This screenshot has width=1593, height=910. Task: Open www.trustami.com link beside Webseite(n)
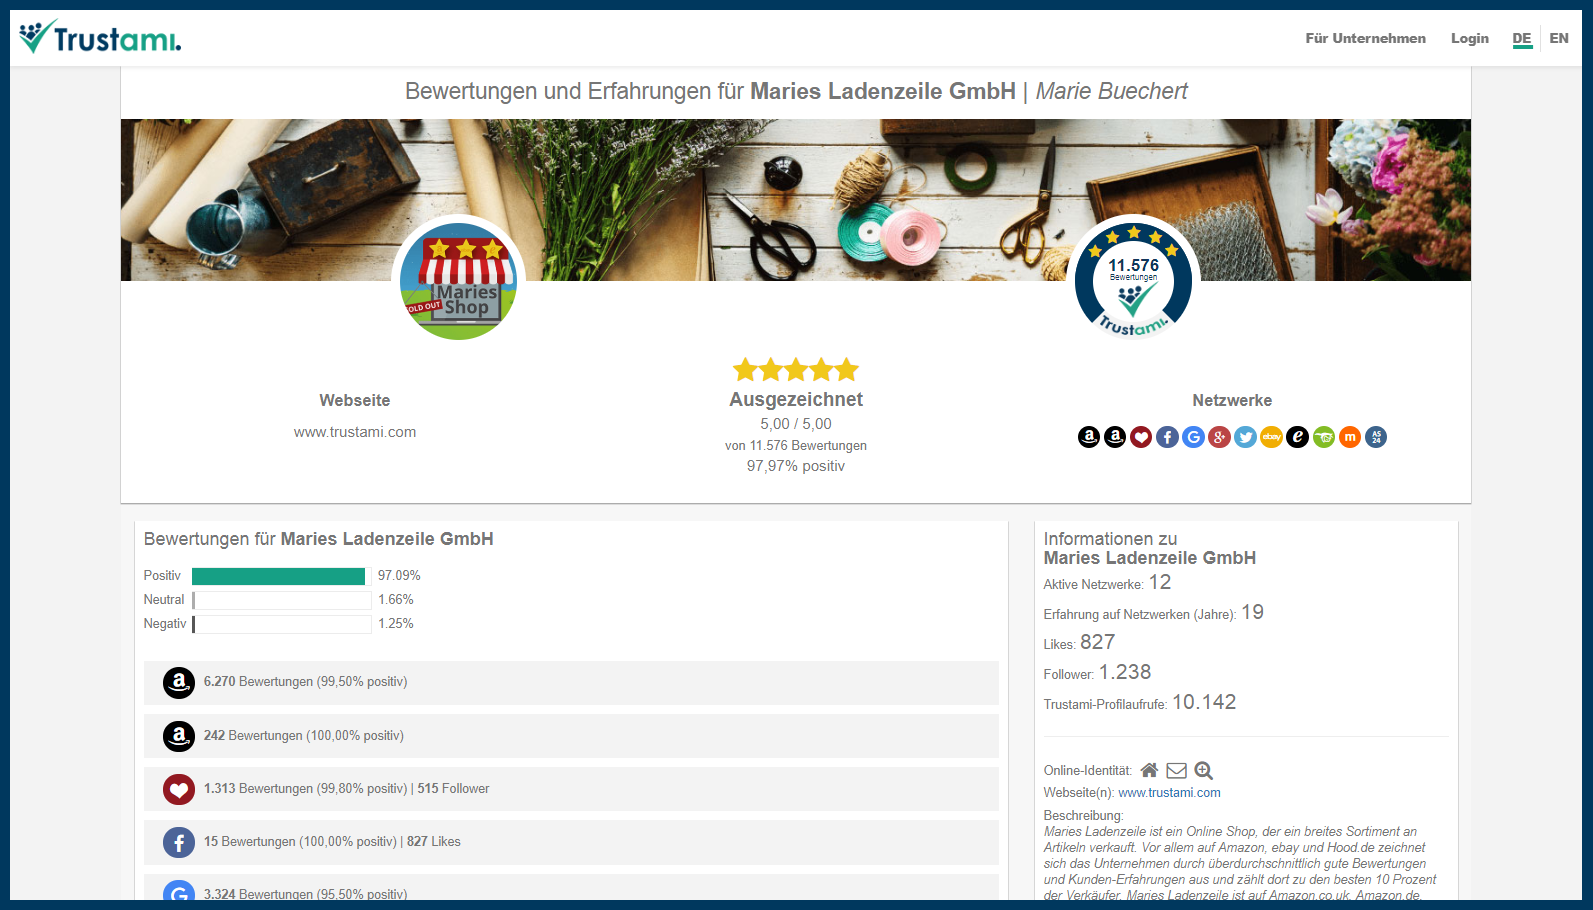(x=1169, y=793)
